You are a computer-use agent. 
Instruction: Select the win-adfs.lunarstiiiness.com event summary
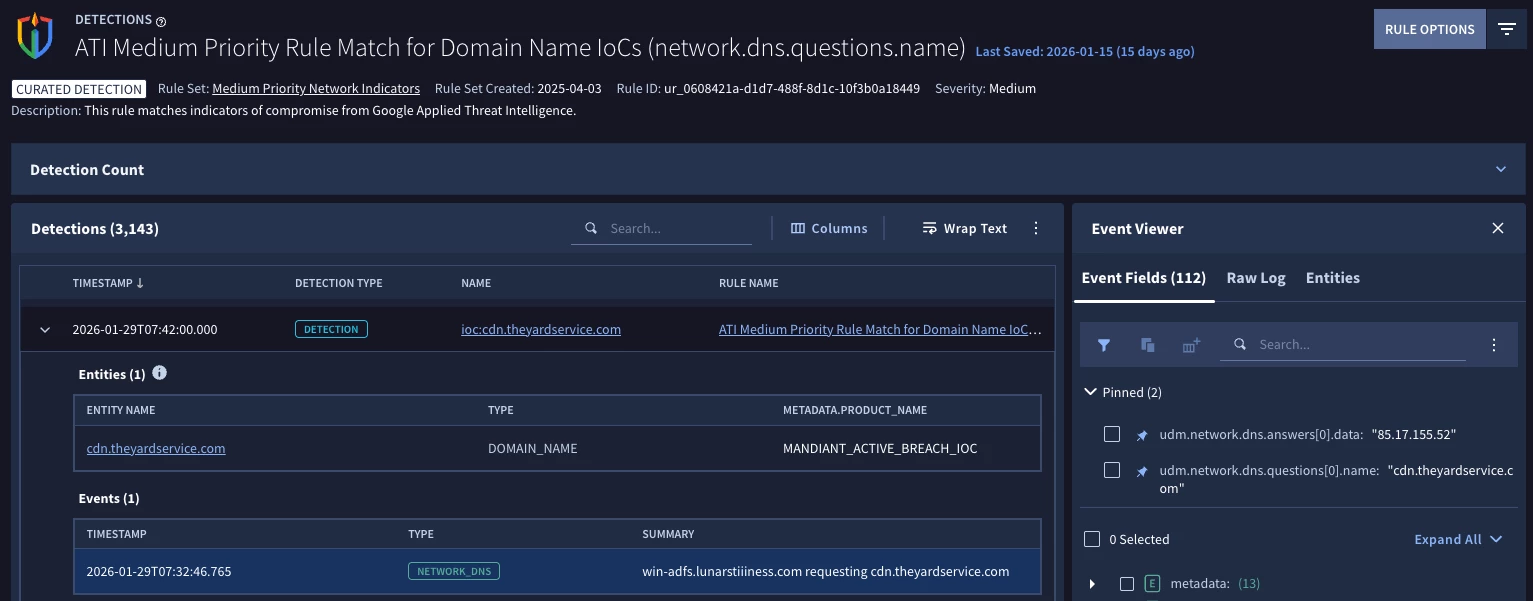pyautogui.click(x=825, y=571)
